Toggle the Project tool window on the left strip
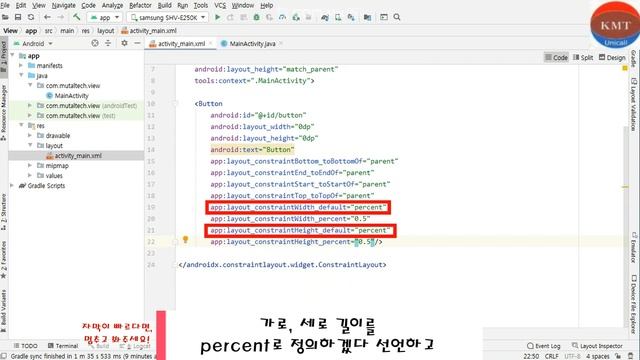The image size is (640, 360). pos(4,57)
